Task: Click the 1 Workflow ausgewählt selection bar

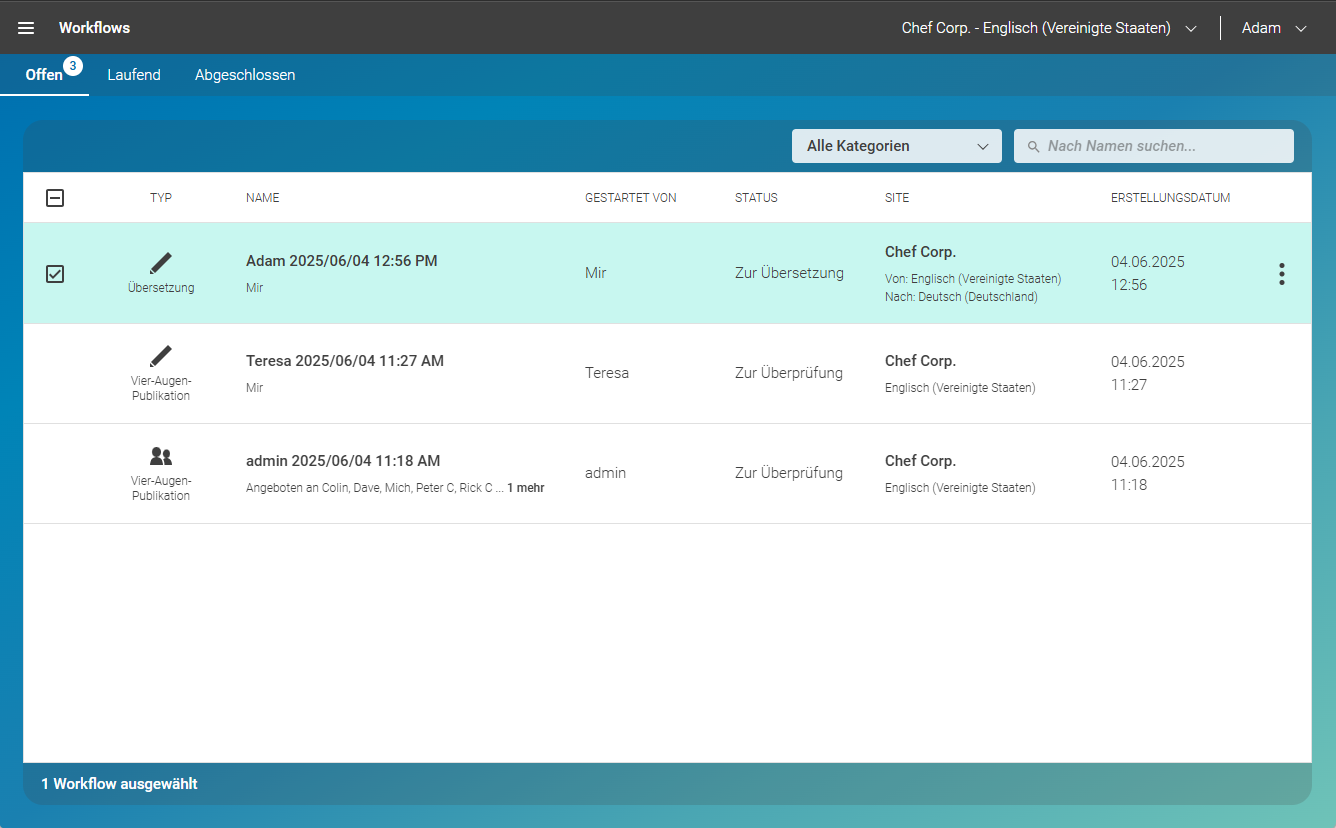Action: 120,783
